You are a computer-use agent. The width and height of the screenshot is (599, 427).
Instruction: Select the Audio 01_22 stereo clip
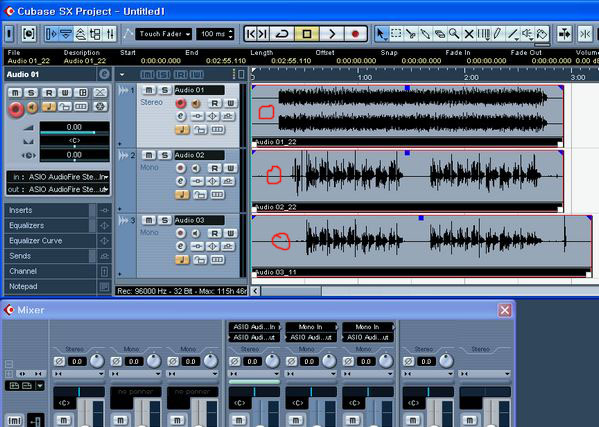pyautogui.click(x=407, y=116)
